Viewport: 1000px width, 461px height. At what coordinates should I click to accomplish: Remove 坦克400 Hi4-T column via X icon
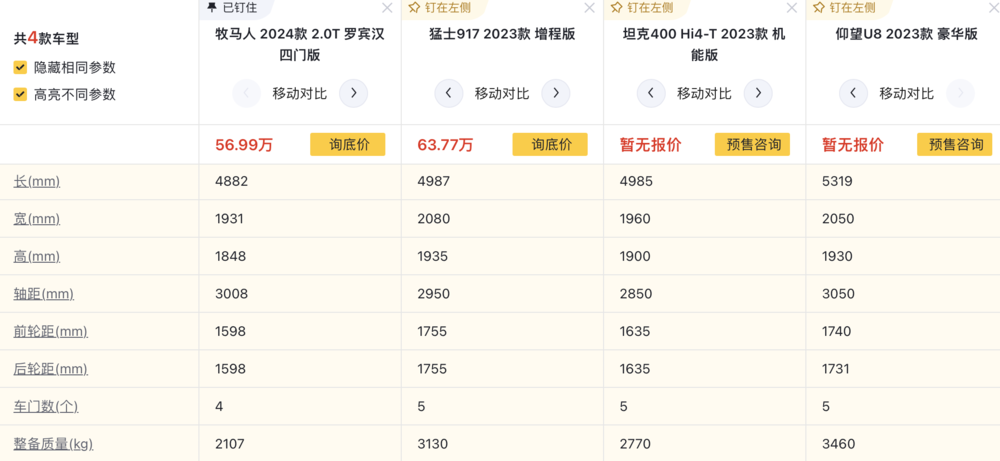791,8
